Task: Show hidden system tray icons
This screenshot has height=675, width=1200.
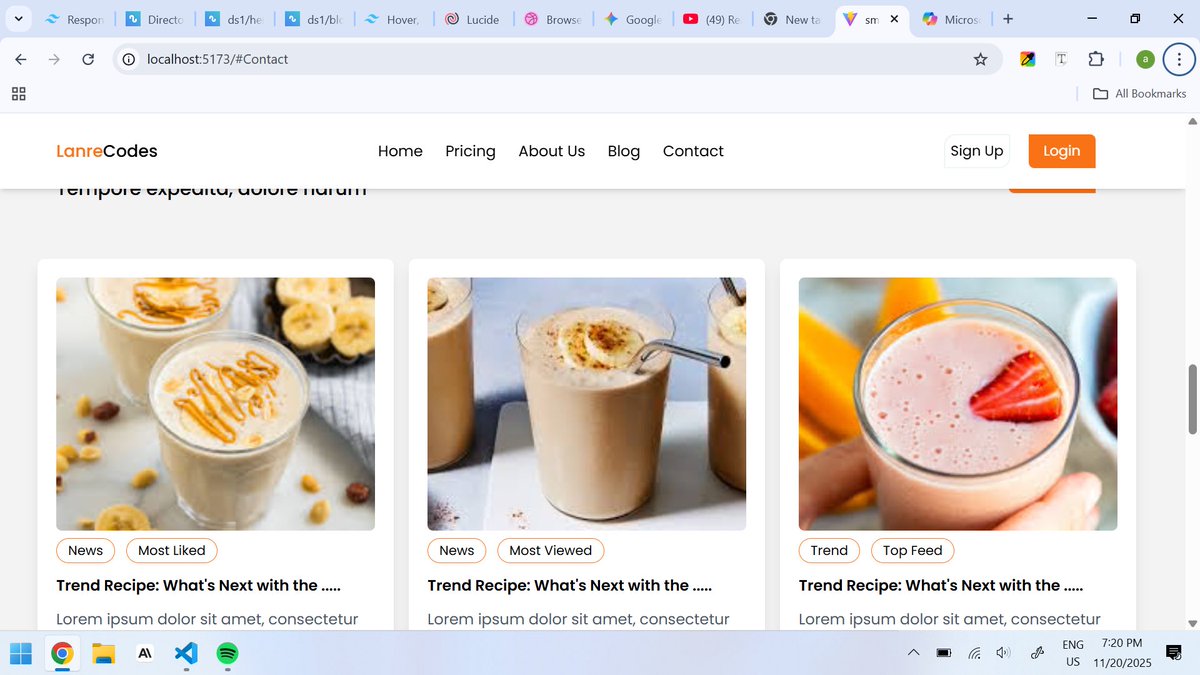Action: pyautogui.click(x=913, y=652)
